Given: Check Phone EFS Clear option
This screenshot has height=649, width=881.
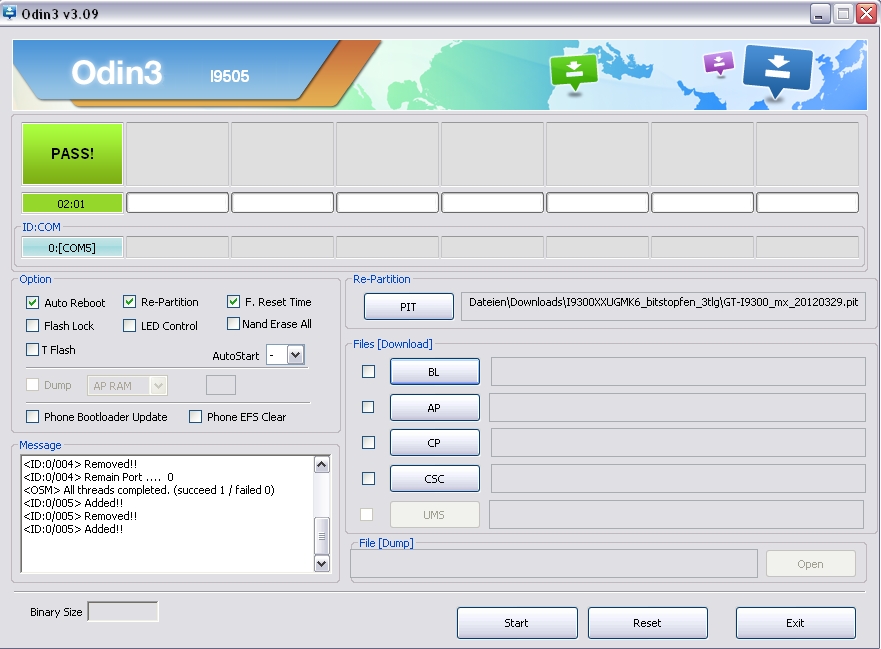Looking at the screenshot, I should click(x=195, y=416).
